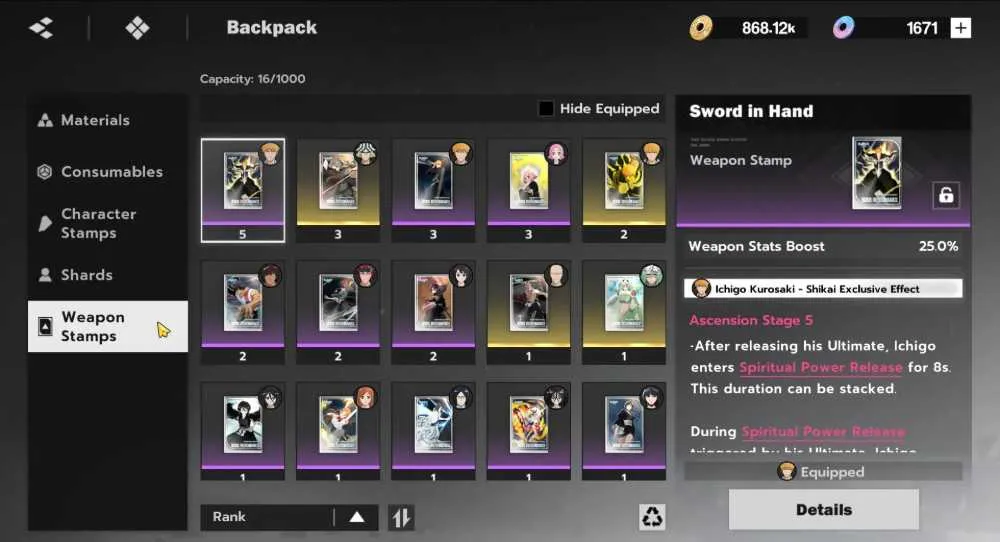
Task: Click the first Spiritual Power Release link
Action: click(x=821, y=367)
